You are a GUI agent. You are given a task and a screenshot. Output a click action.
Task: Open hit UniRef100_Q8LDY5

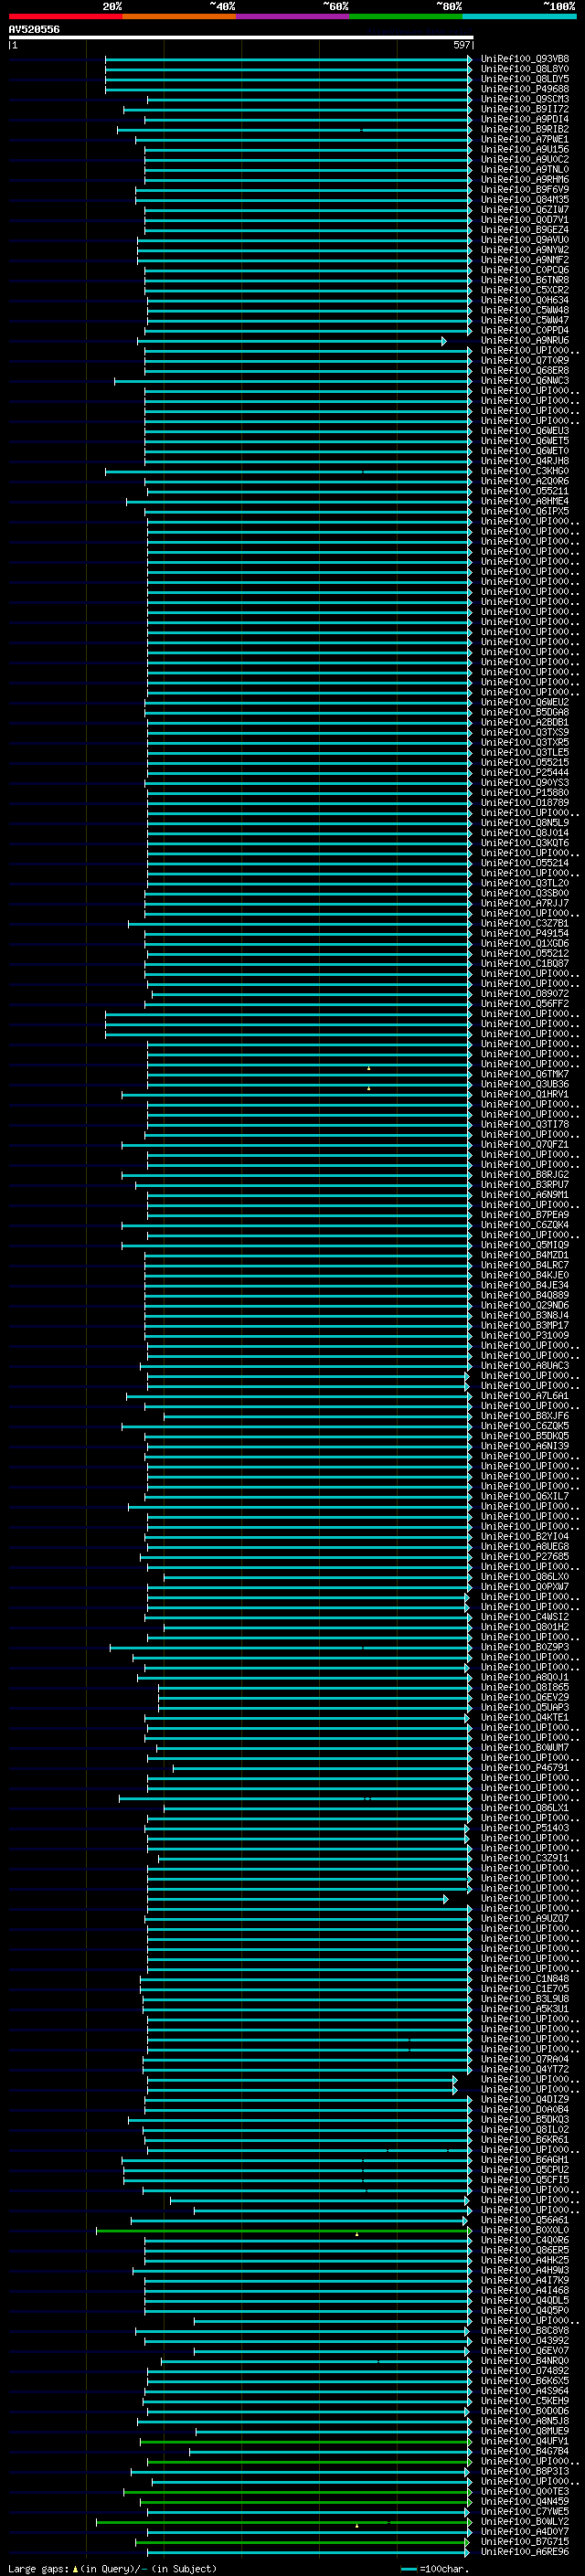(525, 79)
